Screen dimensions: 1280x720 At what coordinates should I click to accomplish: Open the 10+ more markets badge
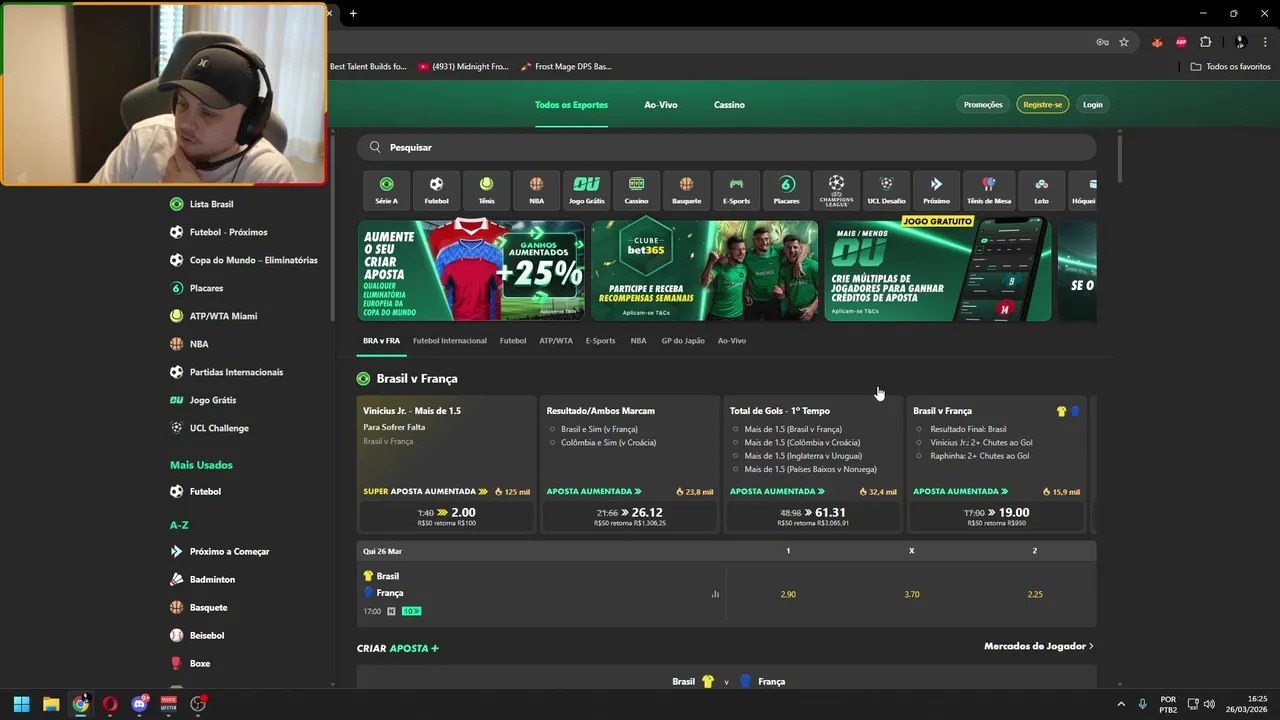(411, 611)
